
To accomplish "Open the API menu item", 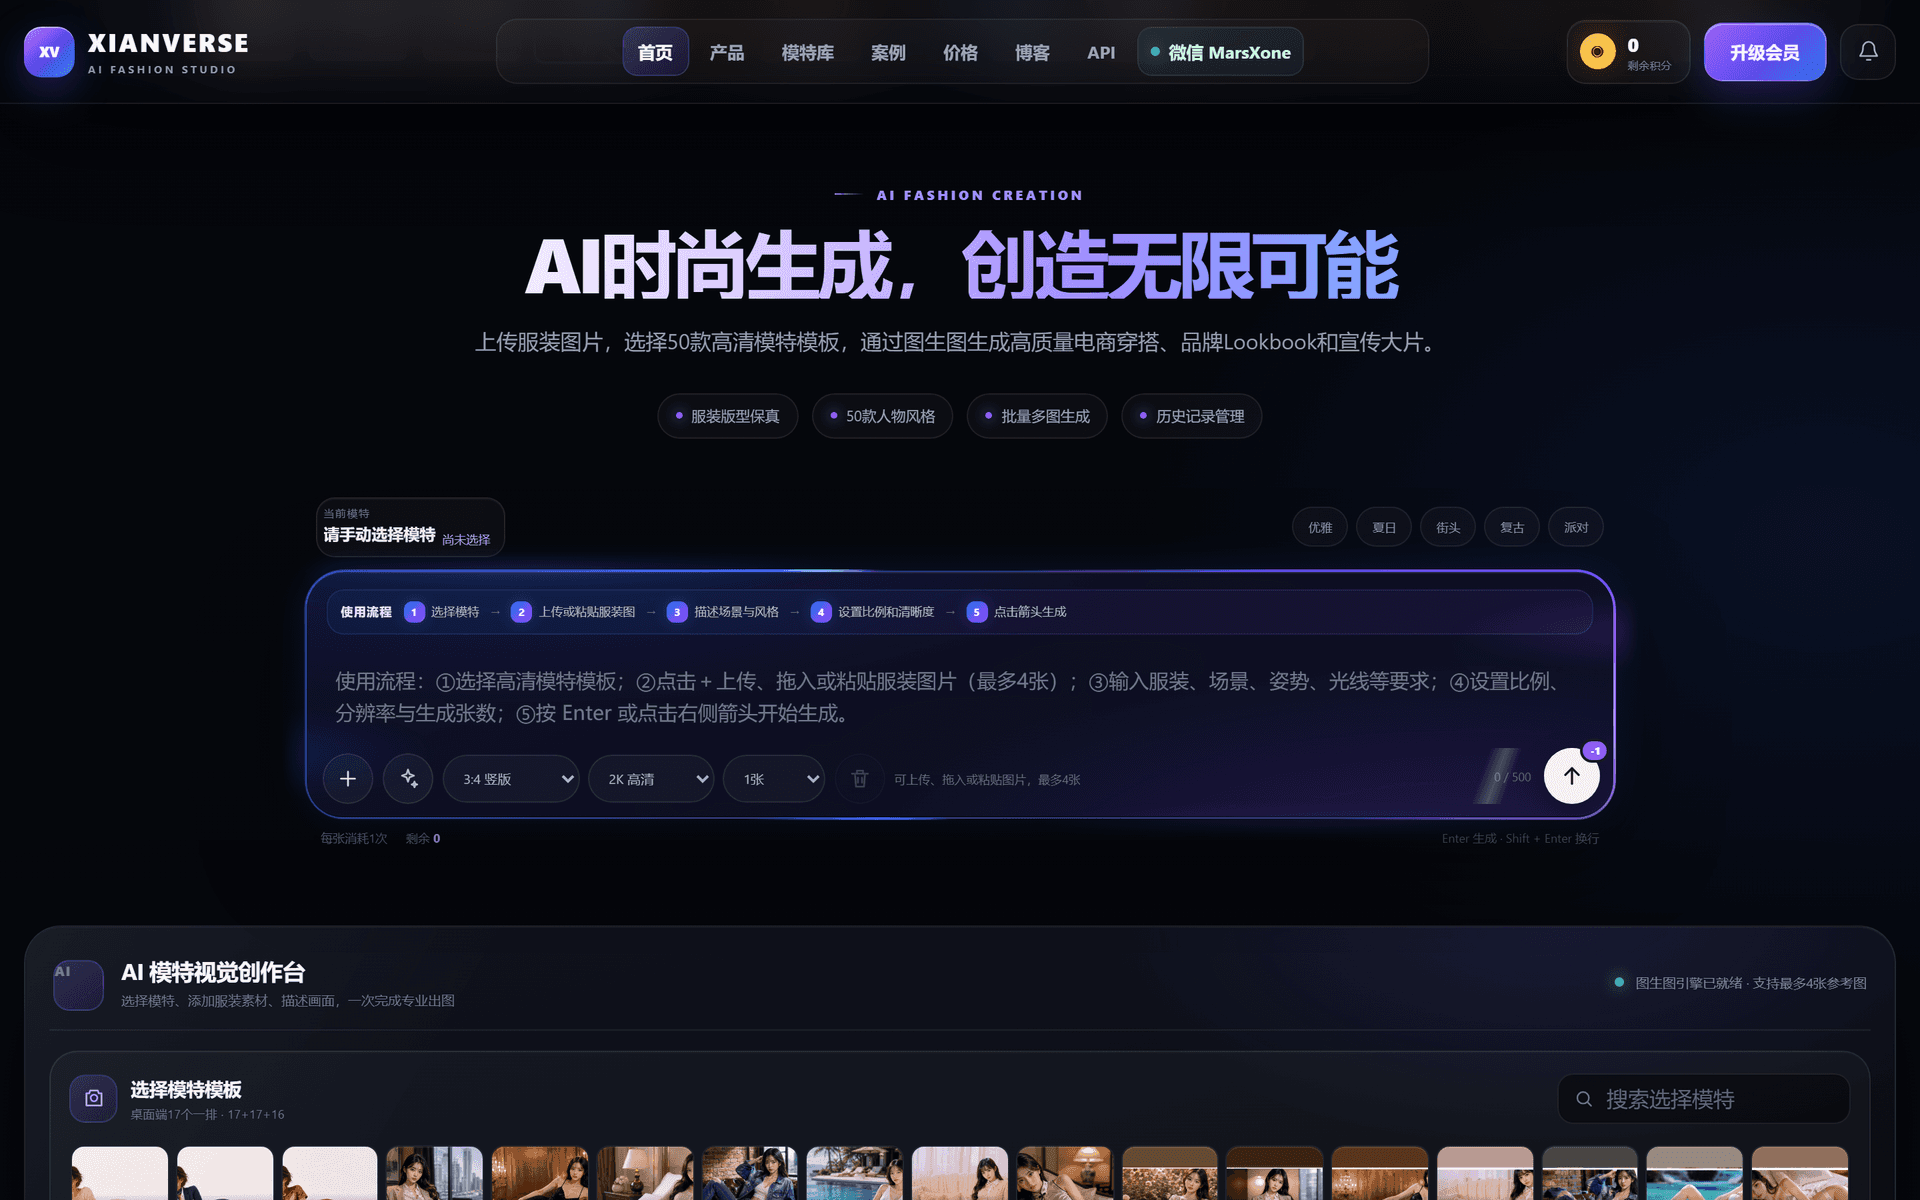I will [1101, 52].
